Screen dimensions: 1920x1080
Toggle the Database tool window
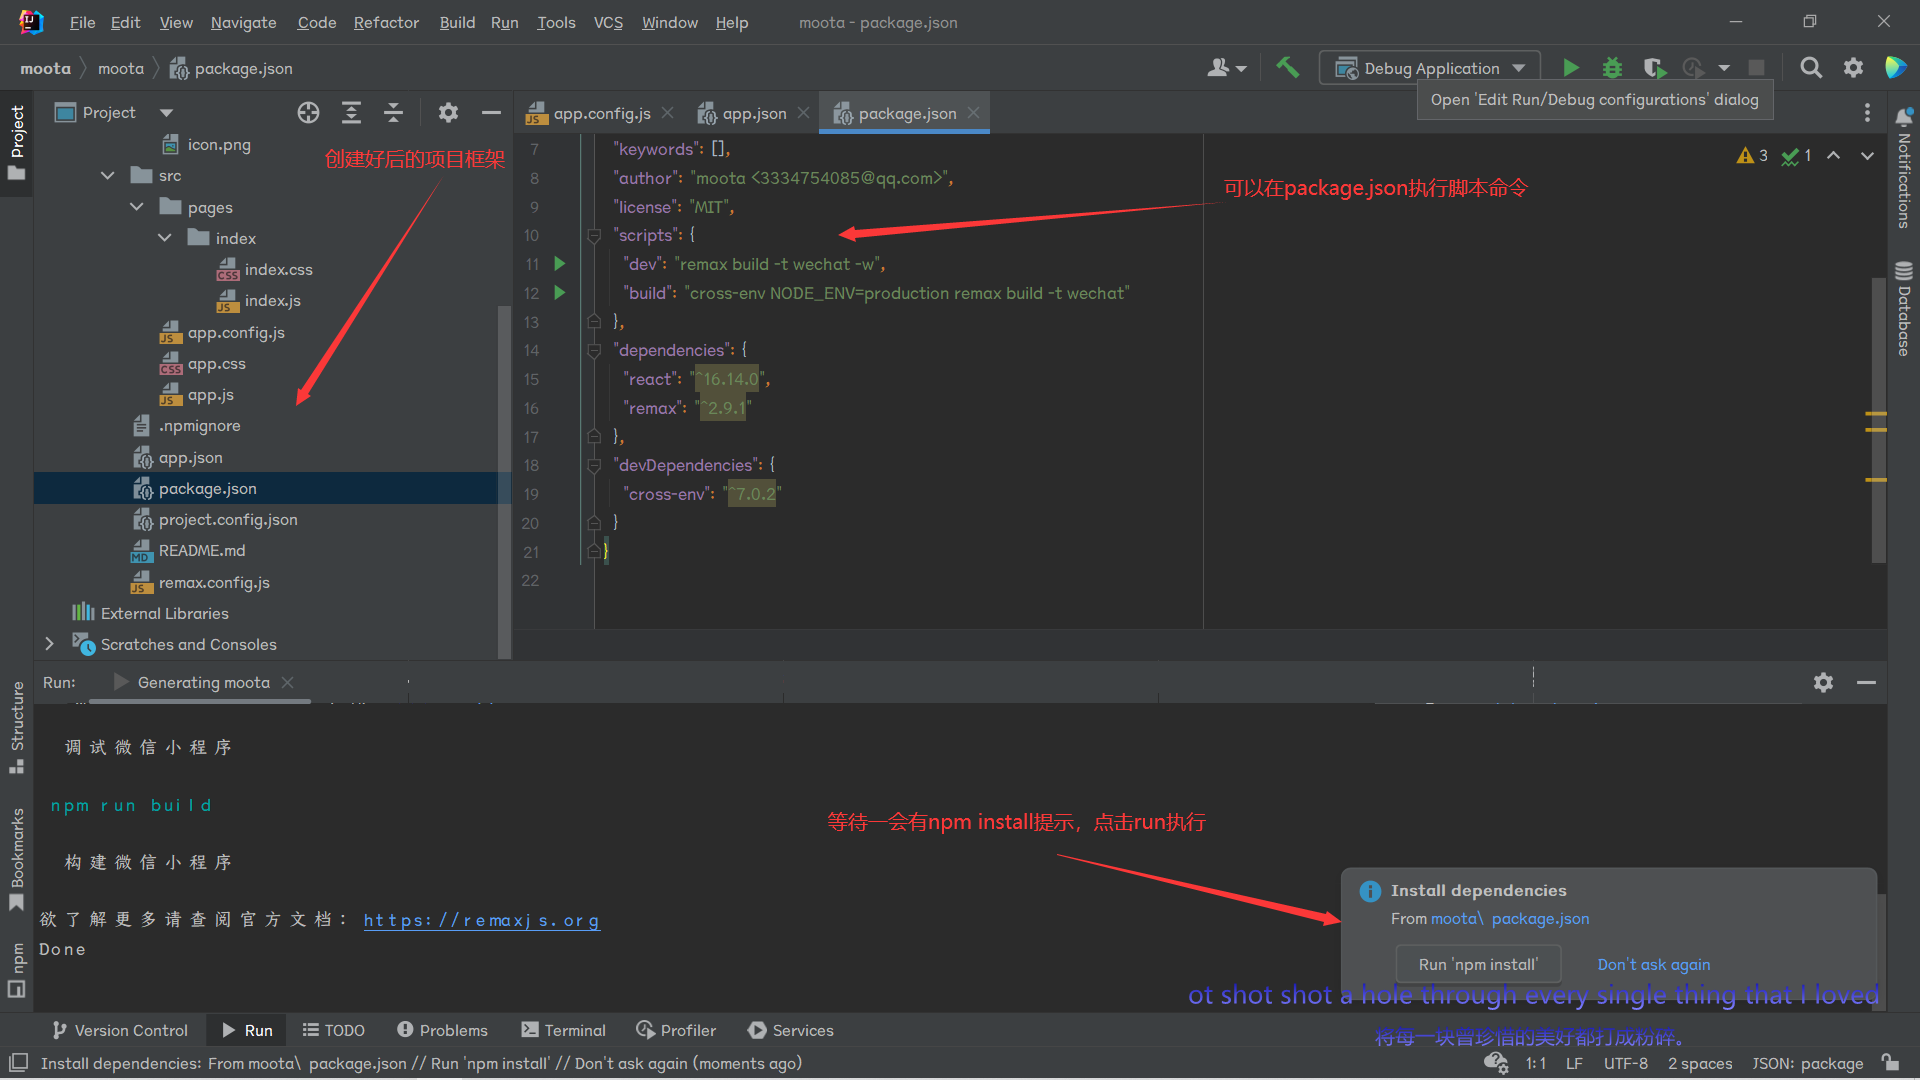[1904, 310]
